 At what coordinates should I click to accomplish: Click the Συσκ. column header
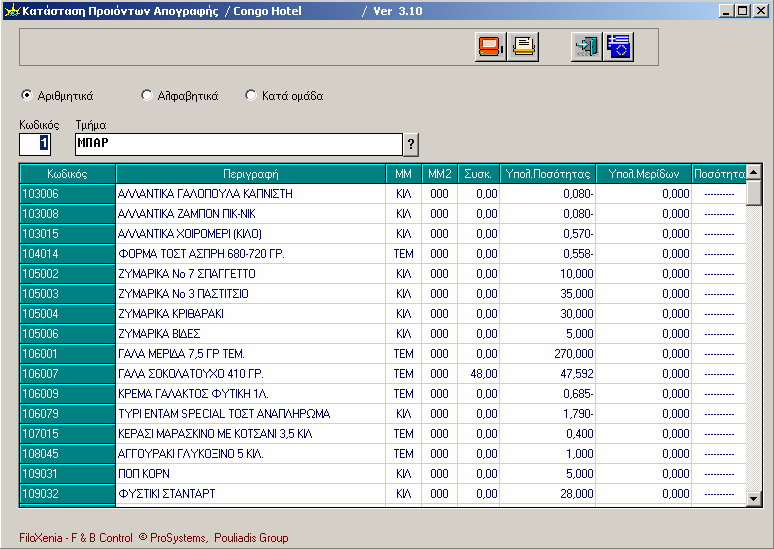pyautogui.click(x=478, y=174)
